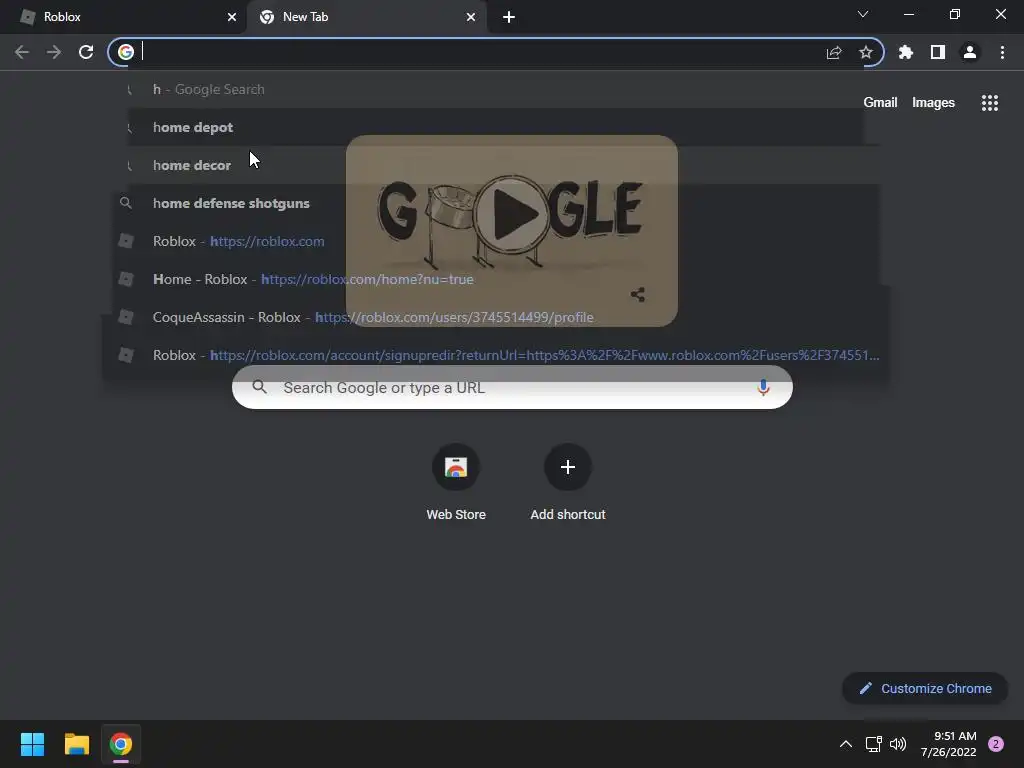Screen dimensions: 1024x768
Task: Choose 'home defense shotguns' suggestion
Action: (x=496, y=203)
